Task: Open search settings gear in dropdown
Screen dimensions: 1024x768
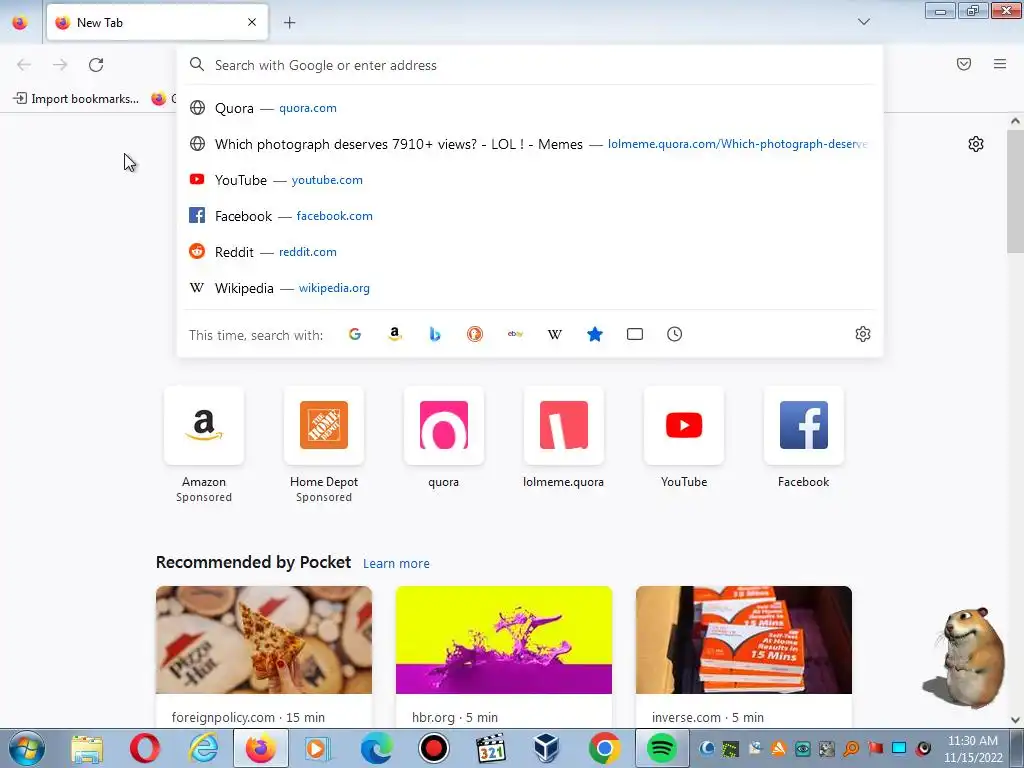Action: click(x=863, y=334)
